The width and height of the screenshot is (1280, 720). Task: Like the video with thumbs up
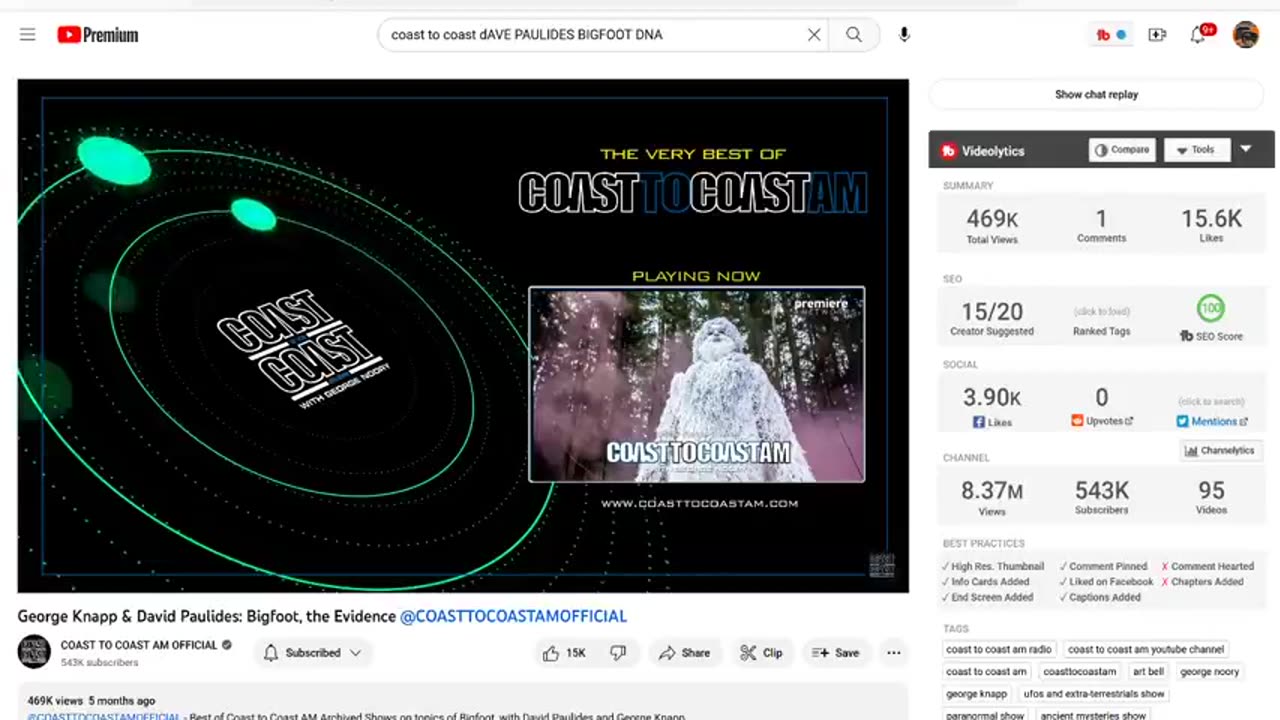[x=564, y=653]
